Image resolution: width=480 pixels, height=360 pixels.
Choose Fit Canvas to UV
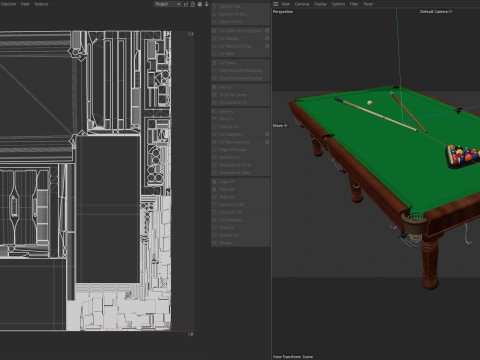tap(240, 102)
